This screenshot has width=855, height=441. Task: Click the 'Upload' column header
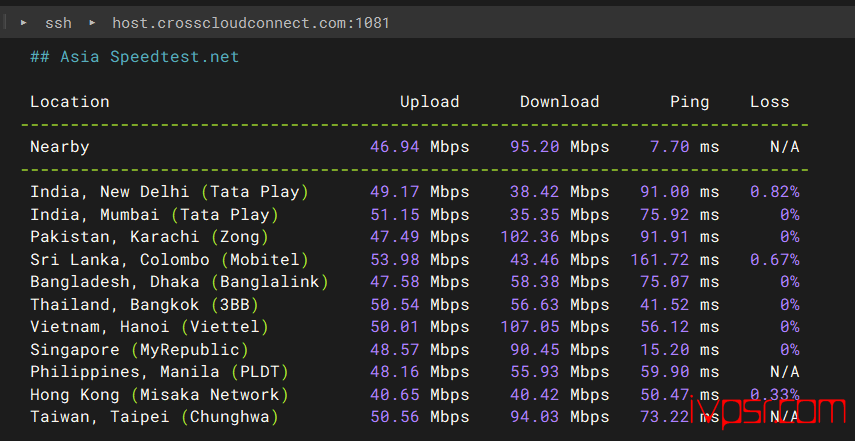click(430, 102)
